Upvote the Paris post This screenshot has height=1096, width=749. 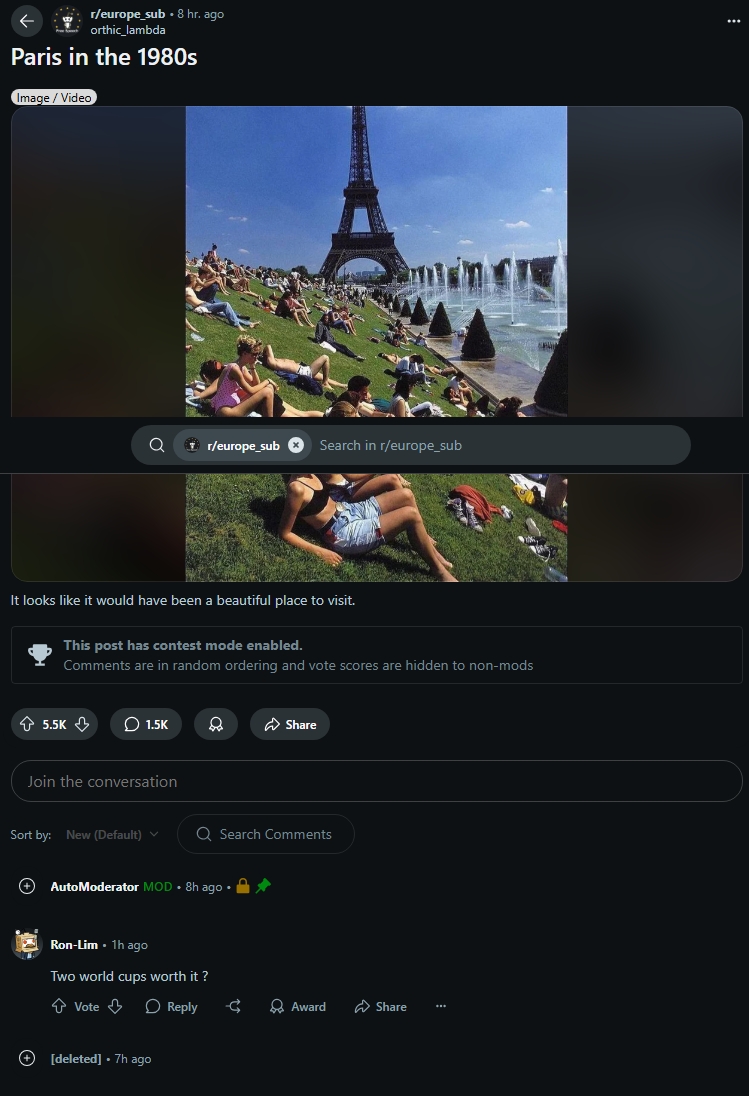coord(27,724)
